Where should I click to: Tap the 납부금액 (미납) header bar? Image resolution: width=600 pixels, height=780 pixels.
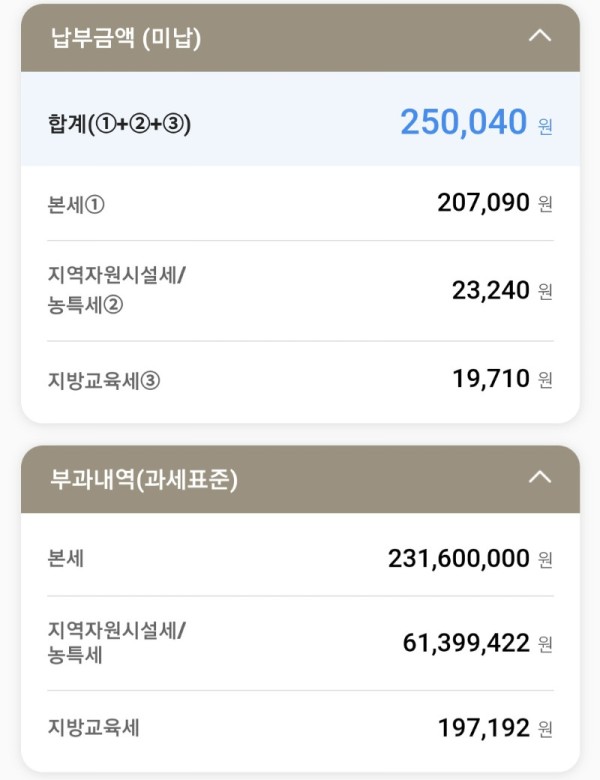[x=300, y=38]
